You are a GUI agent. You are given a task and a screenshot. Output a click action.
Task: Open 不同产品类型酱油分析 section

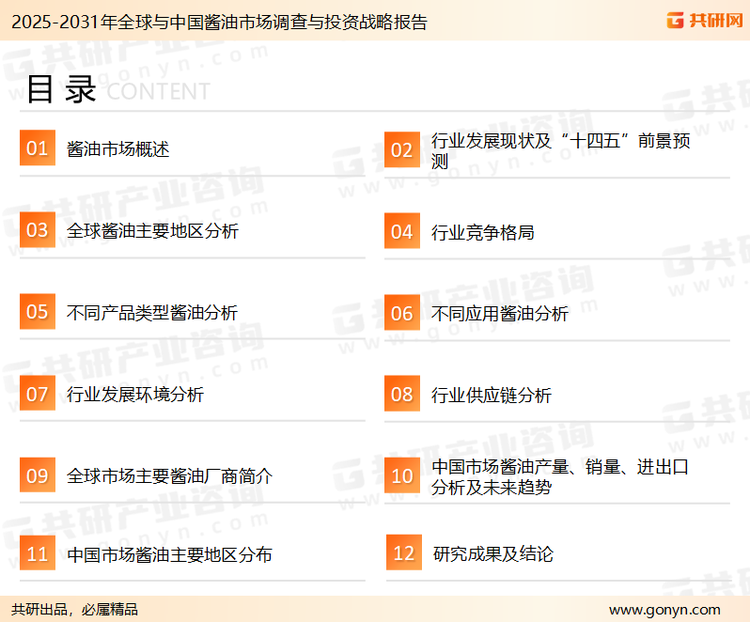[152, 312]
